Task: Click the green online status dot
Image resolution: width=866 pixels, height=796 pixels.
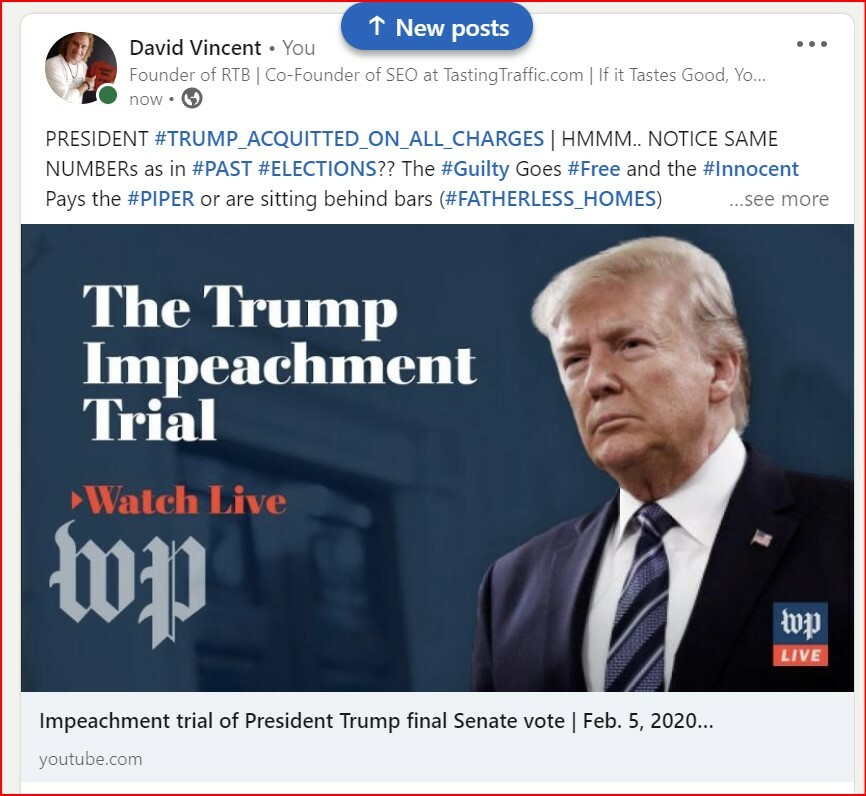Action: [x=108, y=96]
